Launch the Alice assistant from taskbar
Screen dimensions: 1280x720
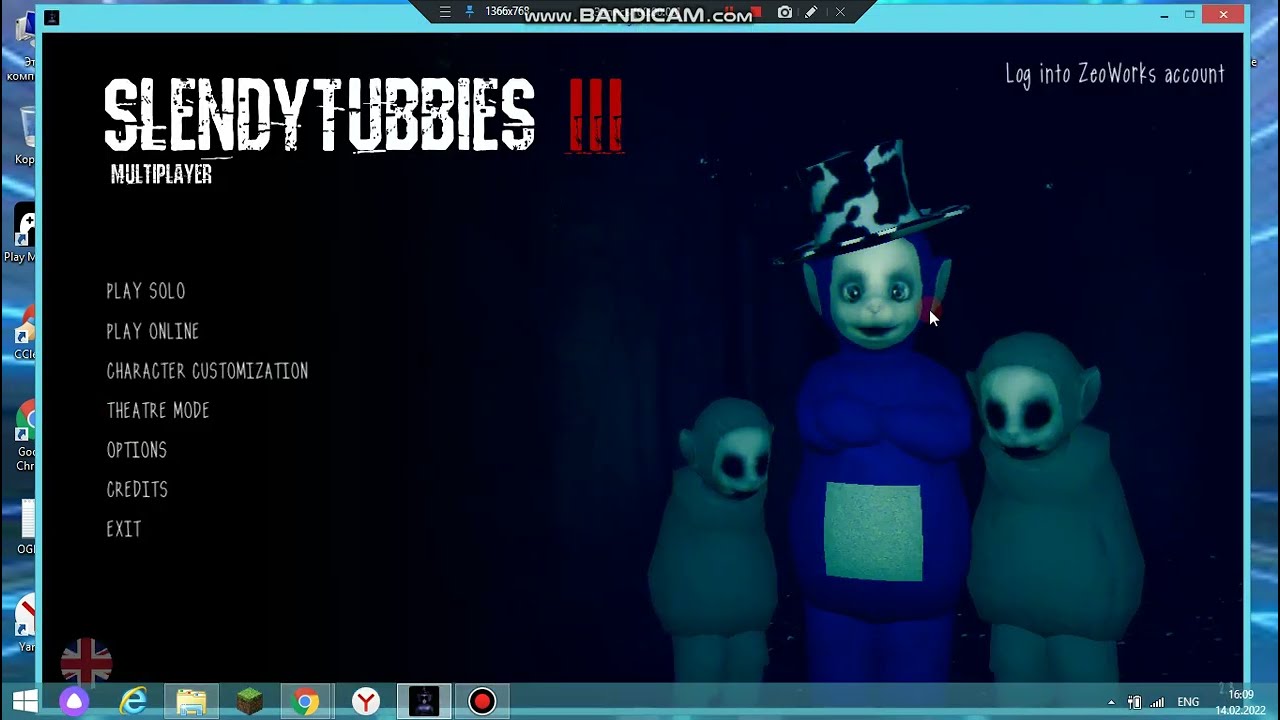[74, 701]
